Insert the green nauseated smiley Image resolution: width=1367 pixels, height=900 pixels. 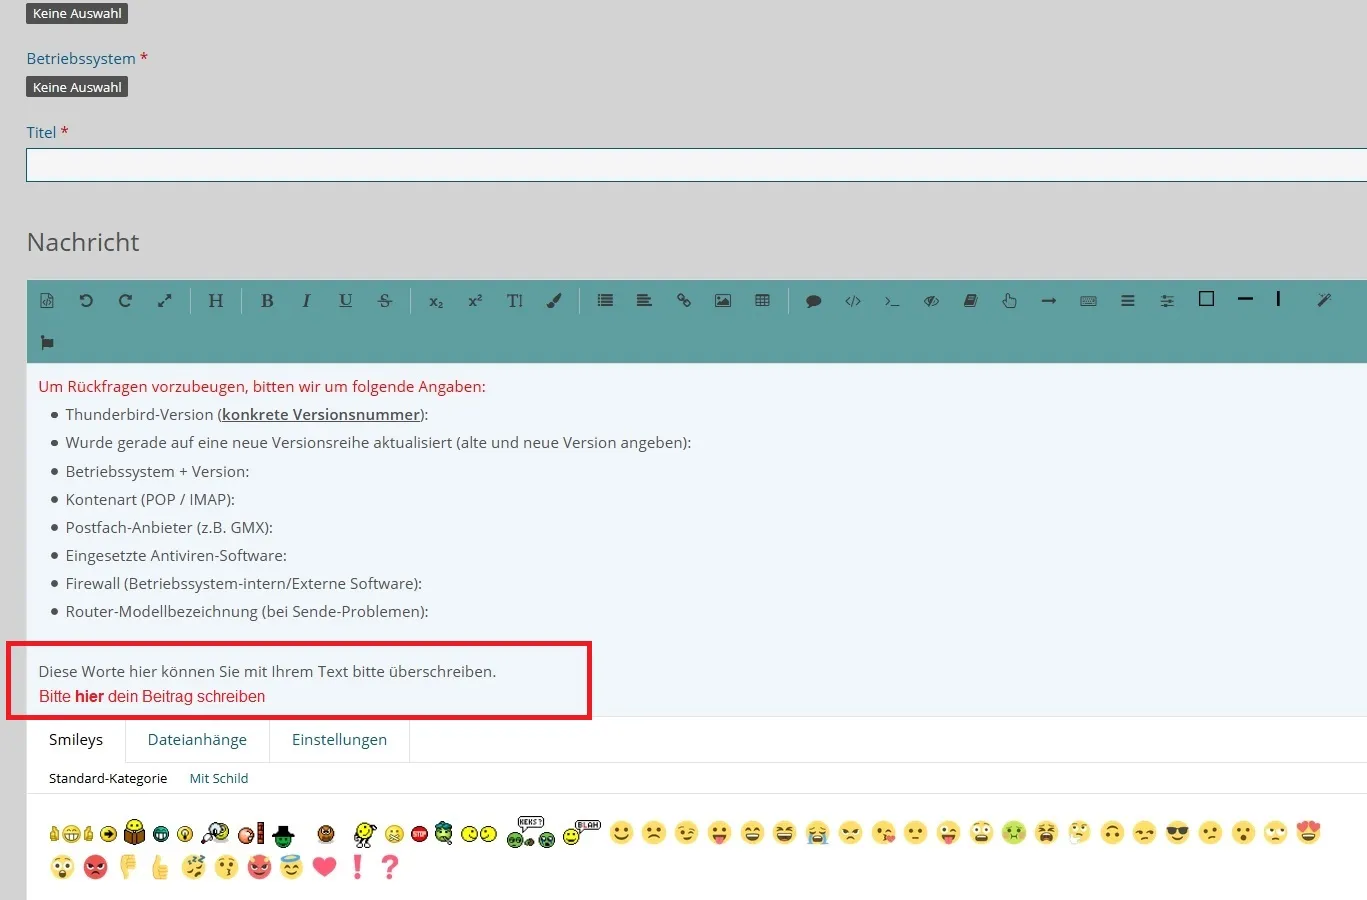pos(1013,832)
